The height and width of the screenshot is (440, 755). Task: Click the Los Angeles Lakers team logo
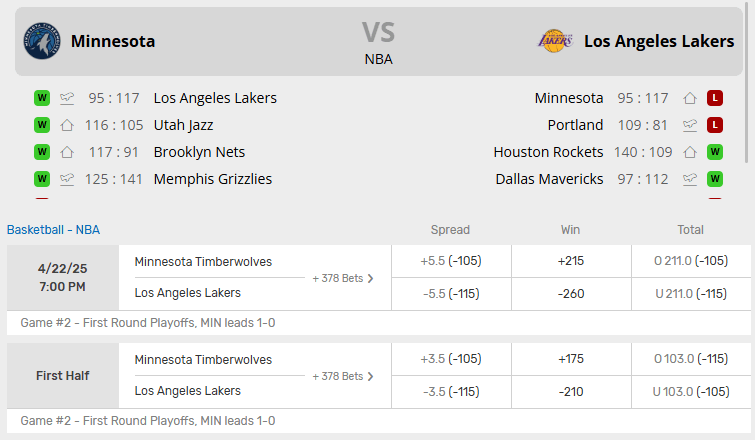[x=555, y=41]
